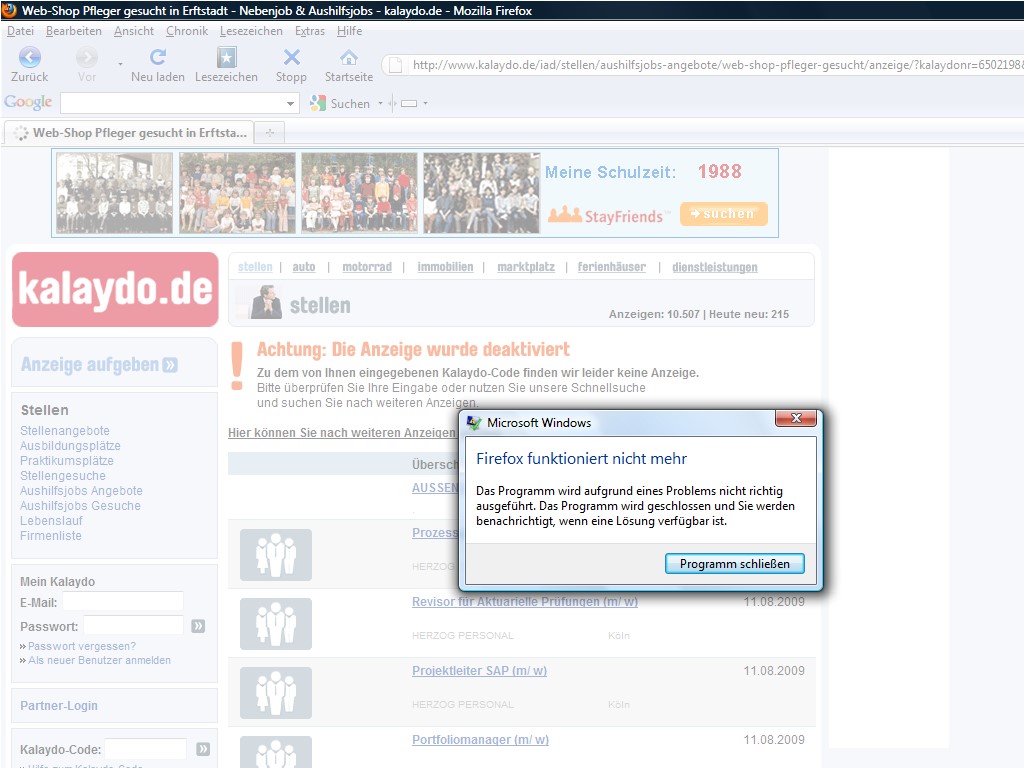The image size is (1024, 768).
Task: Click placeholder image beside Projektleiter SAP
Action: coord(276,693)
